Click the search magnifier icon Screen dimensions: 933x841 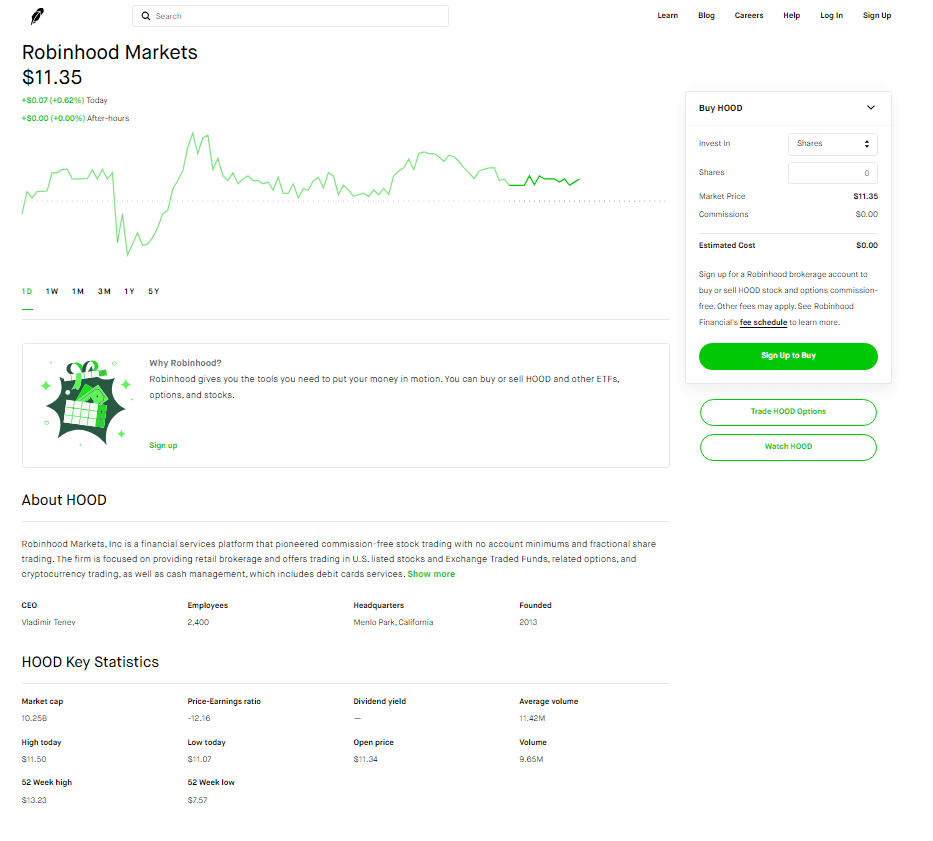pos(145,16)
